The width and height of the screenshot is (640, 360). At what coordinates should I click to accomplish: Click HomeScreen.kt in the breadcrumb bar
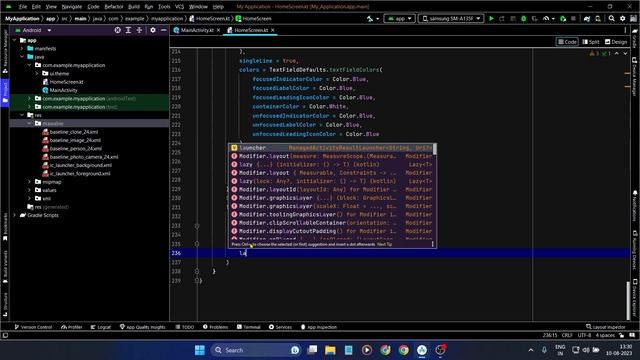(210, 18)
